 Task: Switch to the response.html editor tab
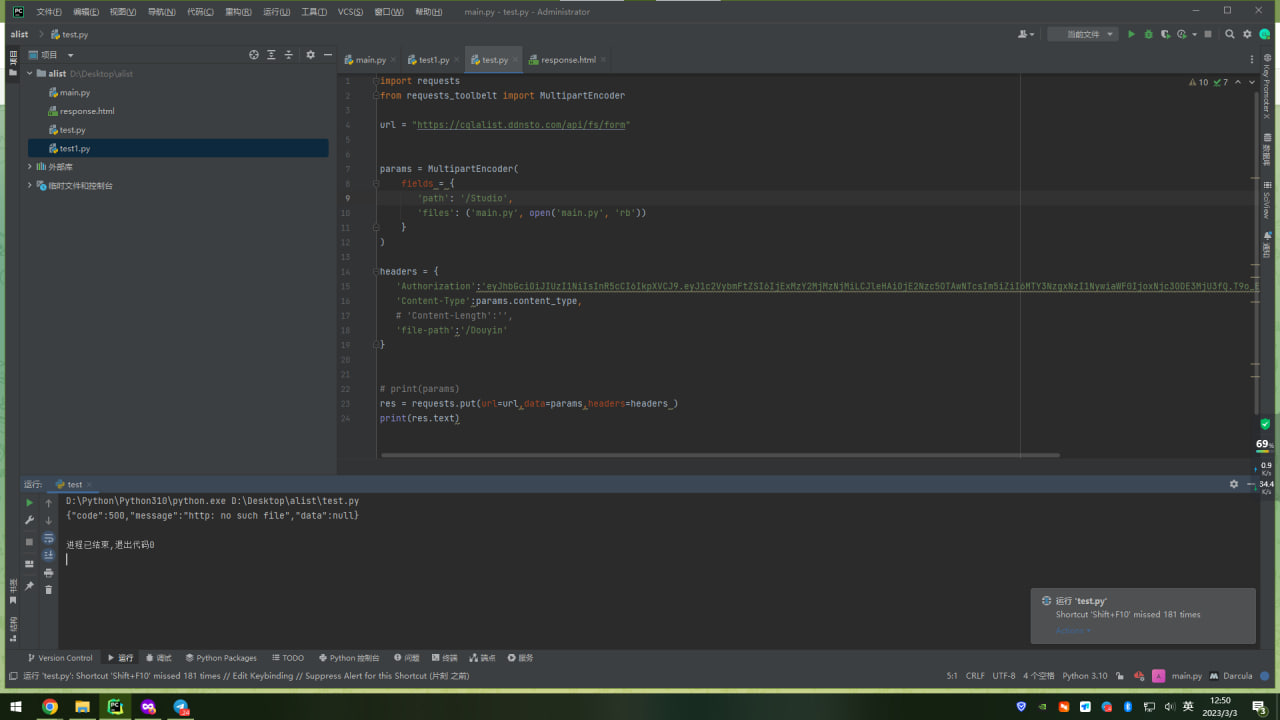coord(567,60)
